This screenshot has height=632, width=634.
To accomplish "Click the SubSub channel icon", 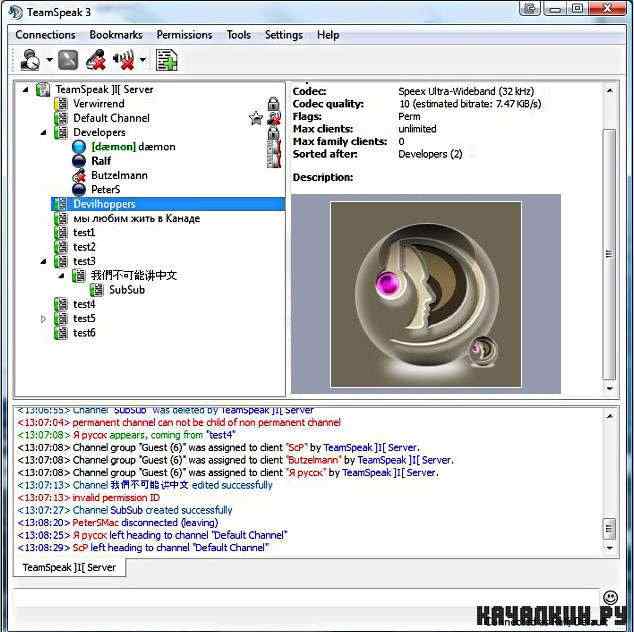I will click(97, 290).
